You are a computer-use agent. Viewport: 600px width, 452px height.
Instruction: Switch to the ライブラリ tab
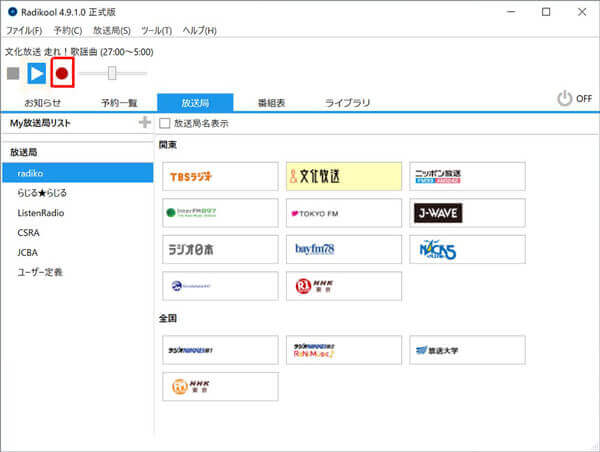[x=348, y=102]
